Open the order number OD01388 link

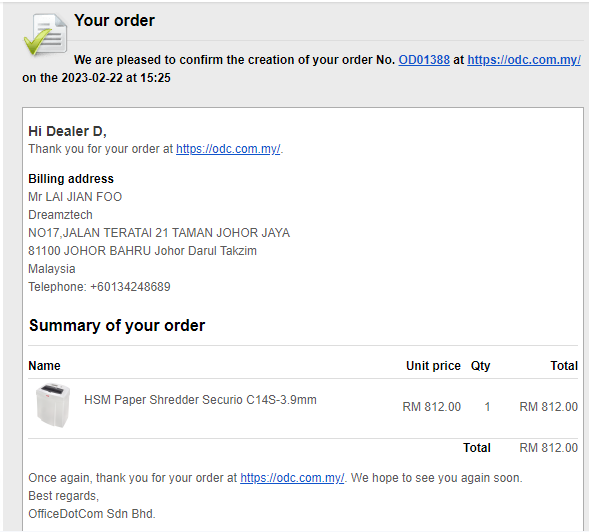click(x=424, y=60)
